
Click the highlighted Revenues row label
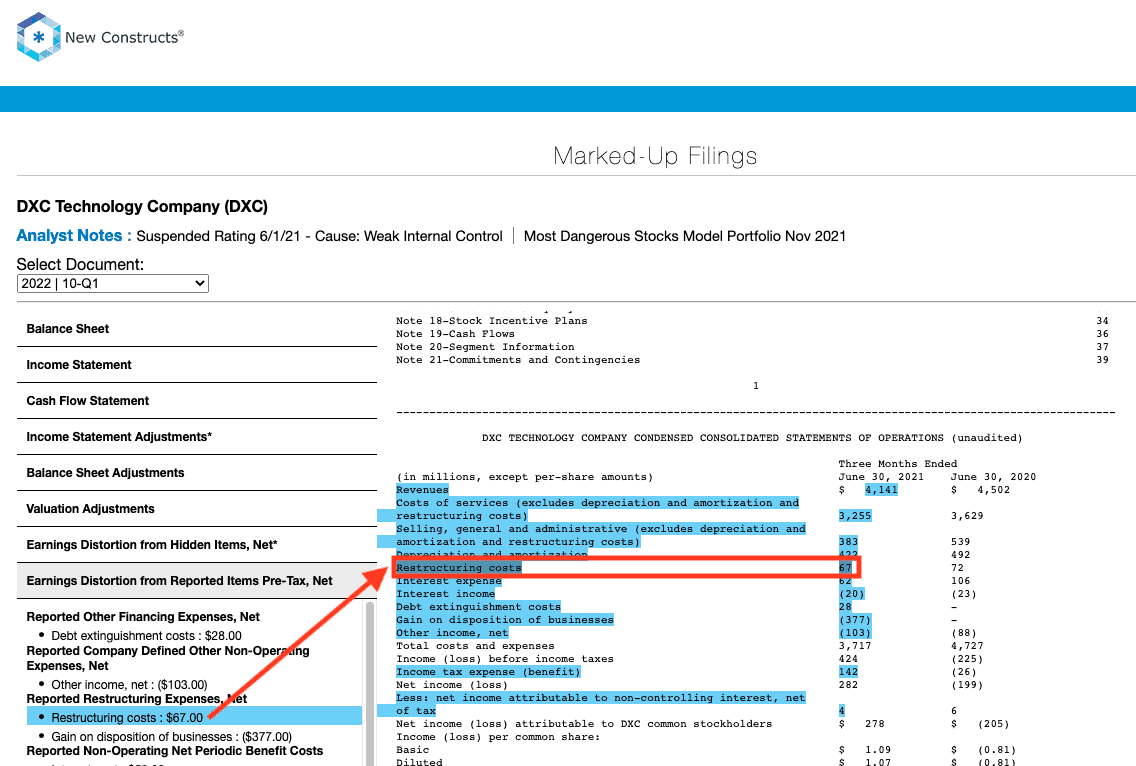tap(422, 490)
